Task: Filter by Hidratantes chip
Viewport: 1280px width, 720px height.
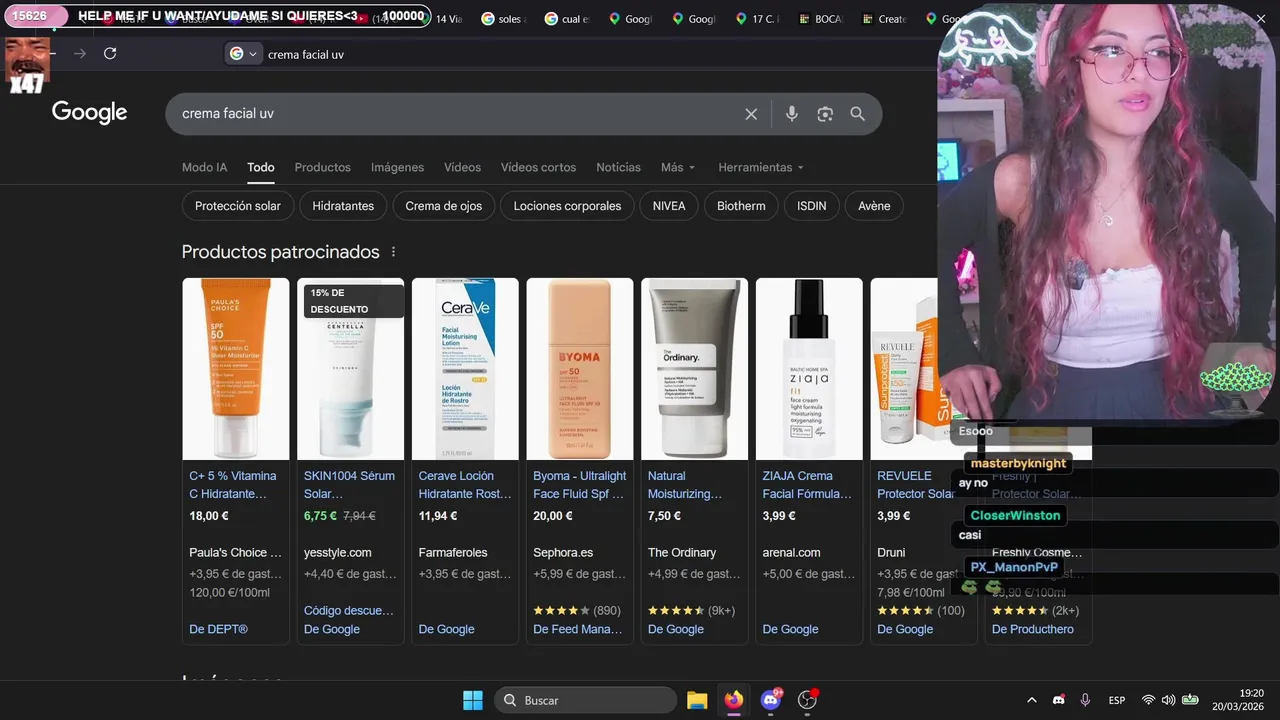Action: point(343,206)
